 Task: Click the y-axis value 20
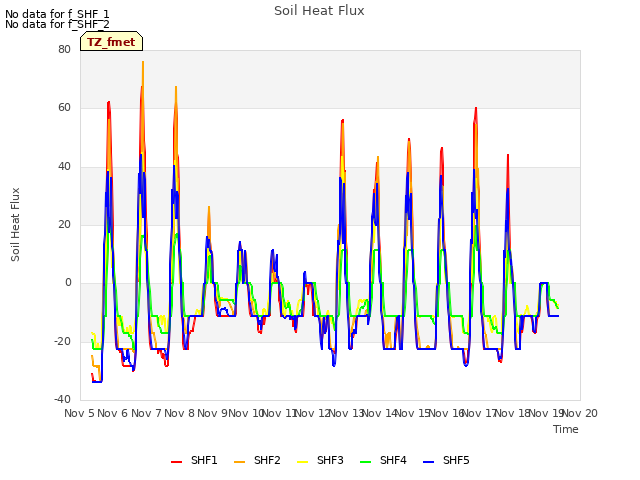point(64,224)
